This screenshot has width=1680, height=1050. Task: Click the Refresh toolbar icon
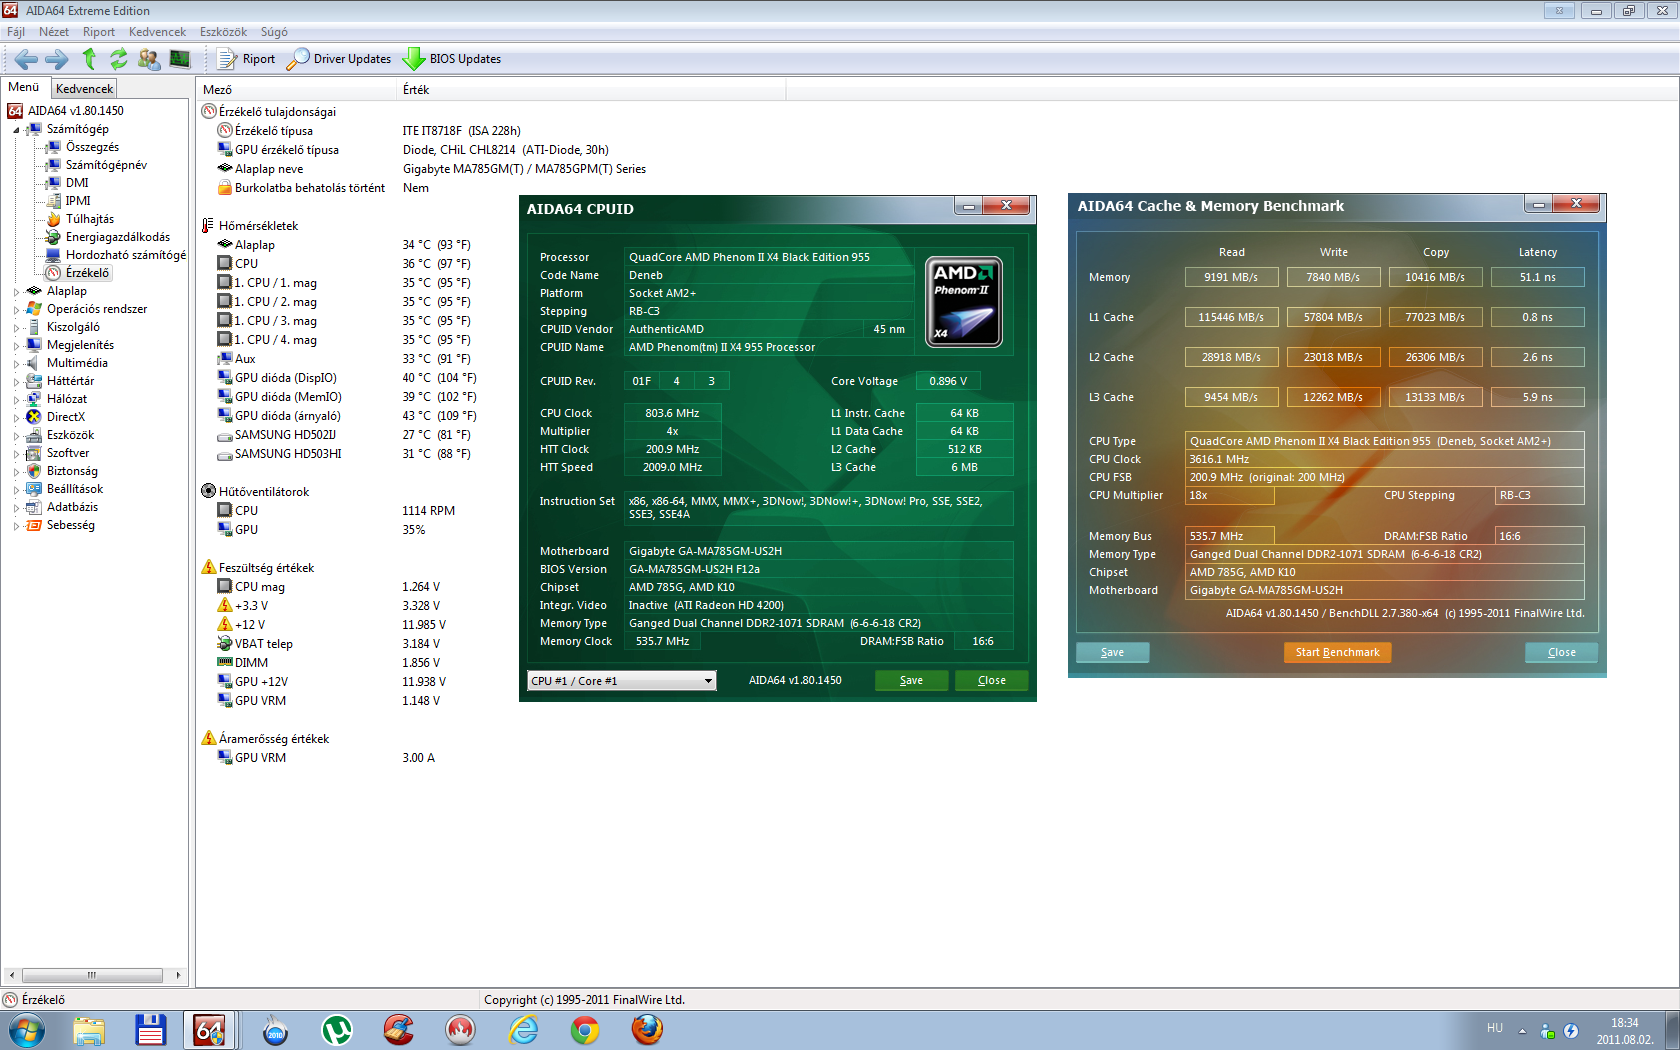(119, 59)
